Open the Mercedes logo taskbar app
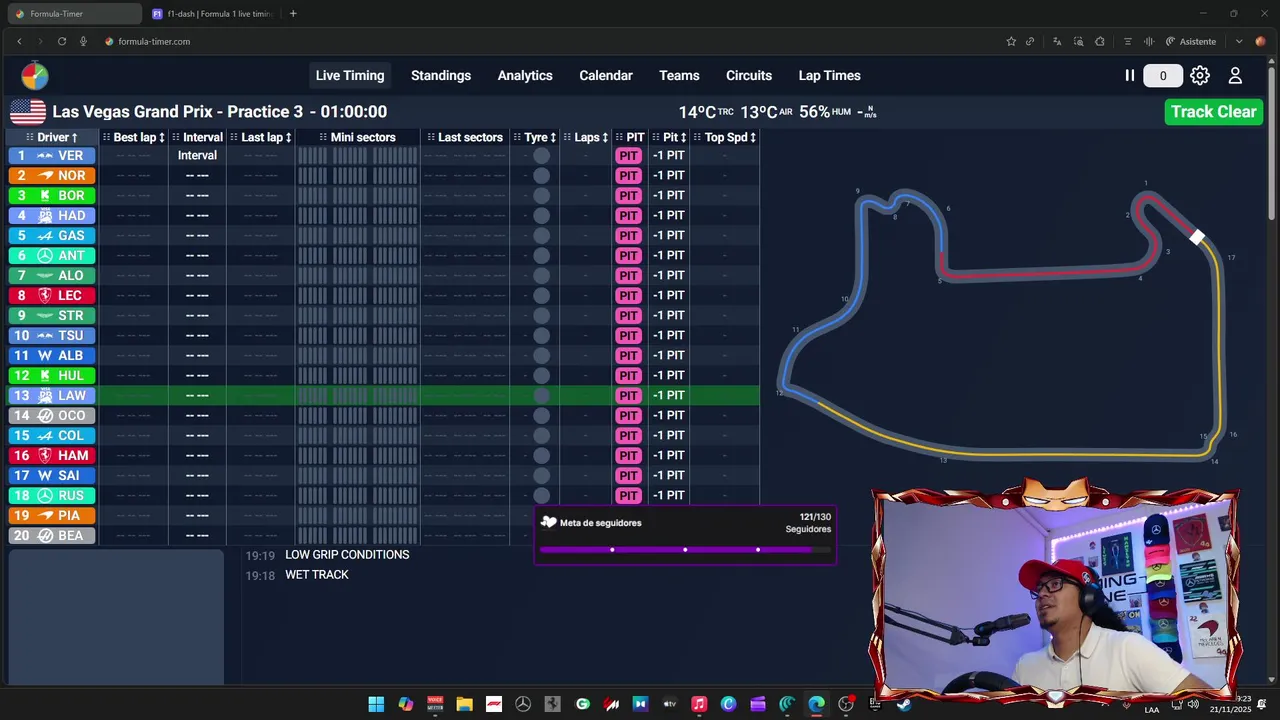This screenshot has width=1280, height=720. pyautogui.click(x=523, y=705)
